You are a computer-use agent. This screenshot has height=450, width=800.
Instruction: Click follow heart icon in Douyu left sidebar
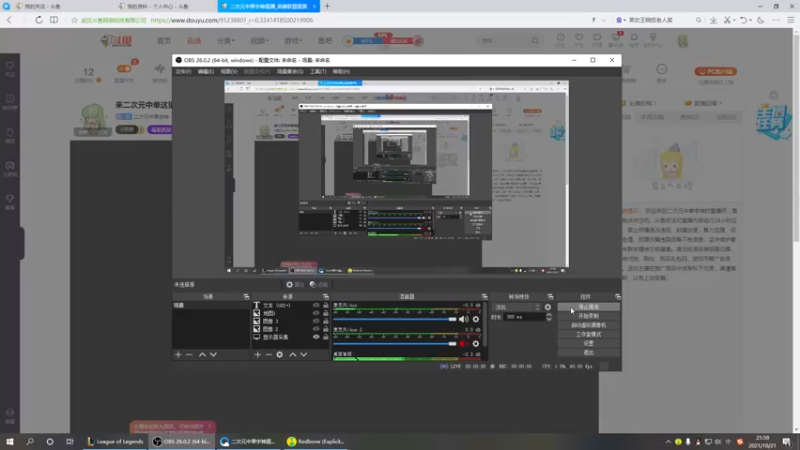pyautogui.click(x=10, y=66)
